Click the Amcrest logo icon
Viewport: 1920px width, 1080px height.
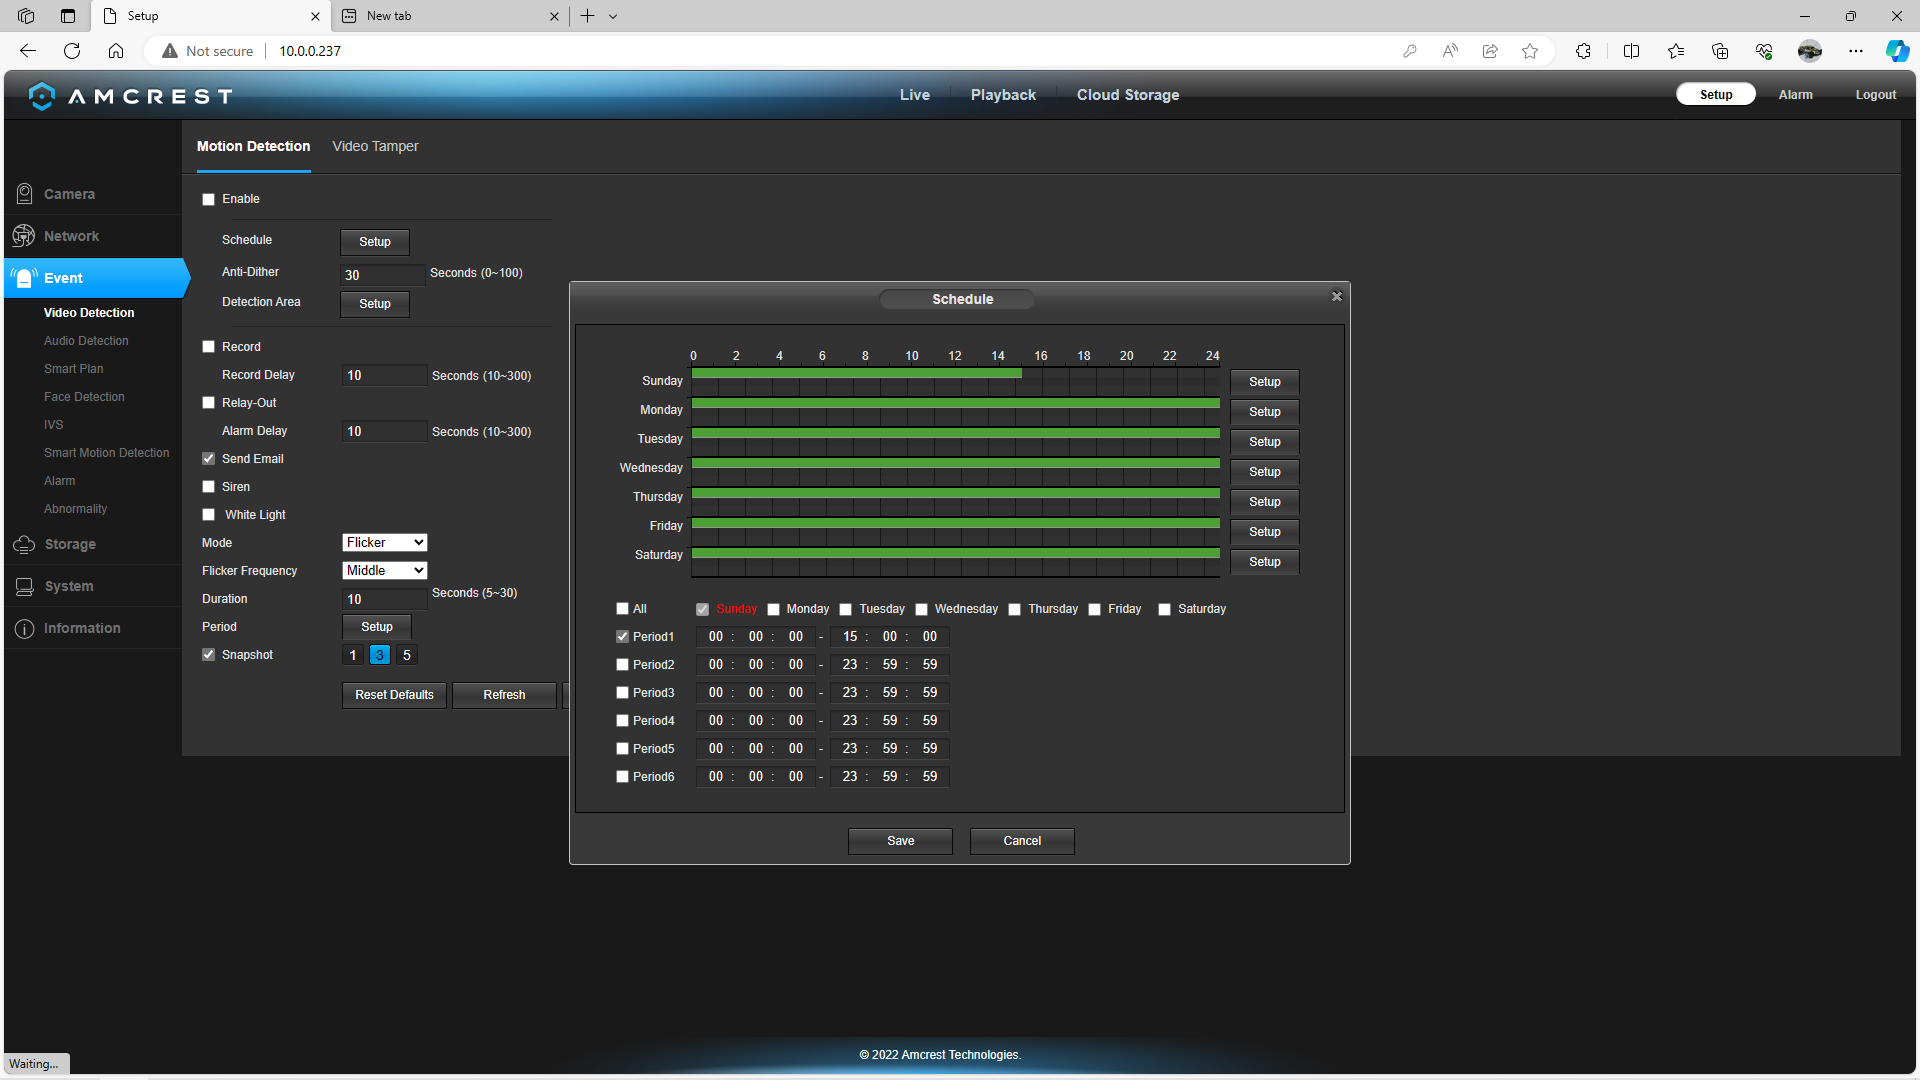pos(42,96)
